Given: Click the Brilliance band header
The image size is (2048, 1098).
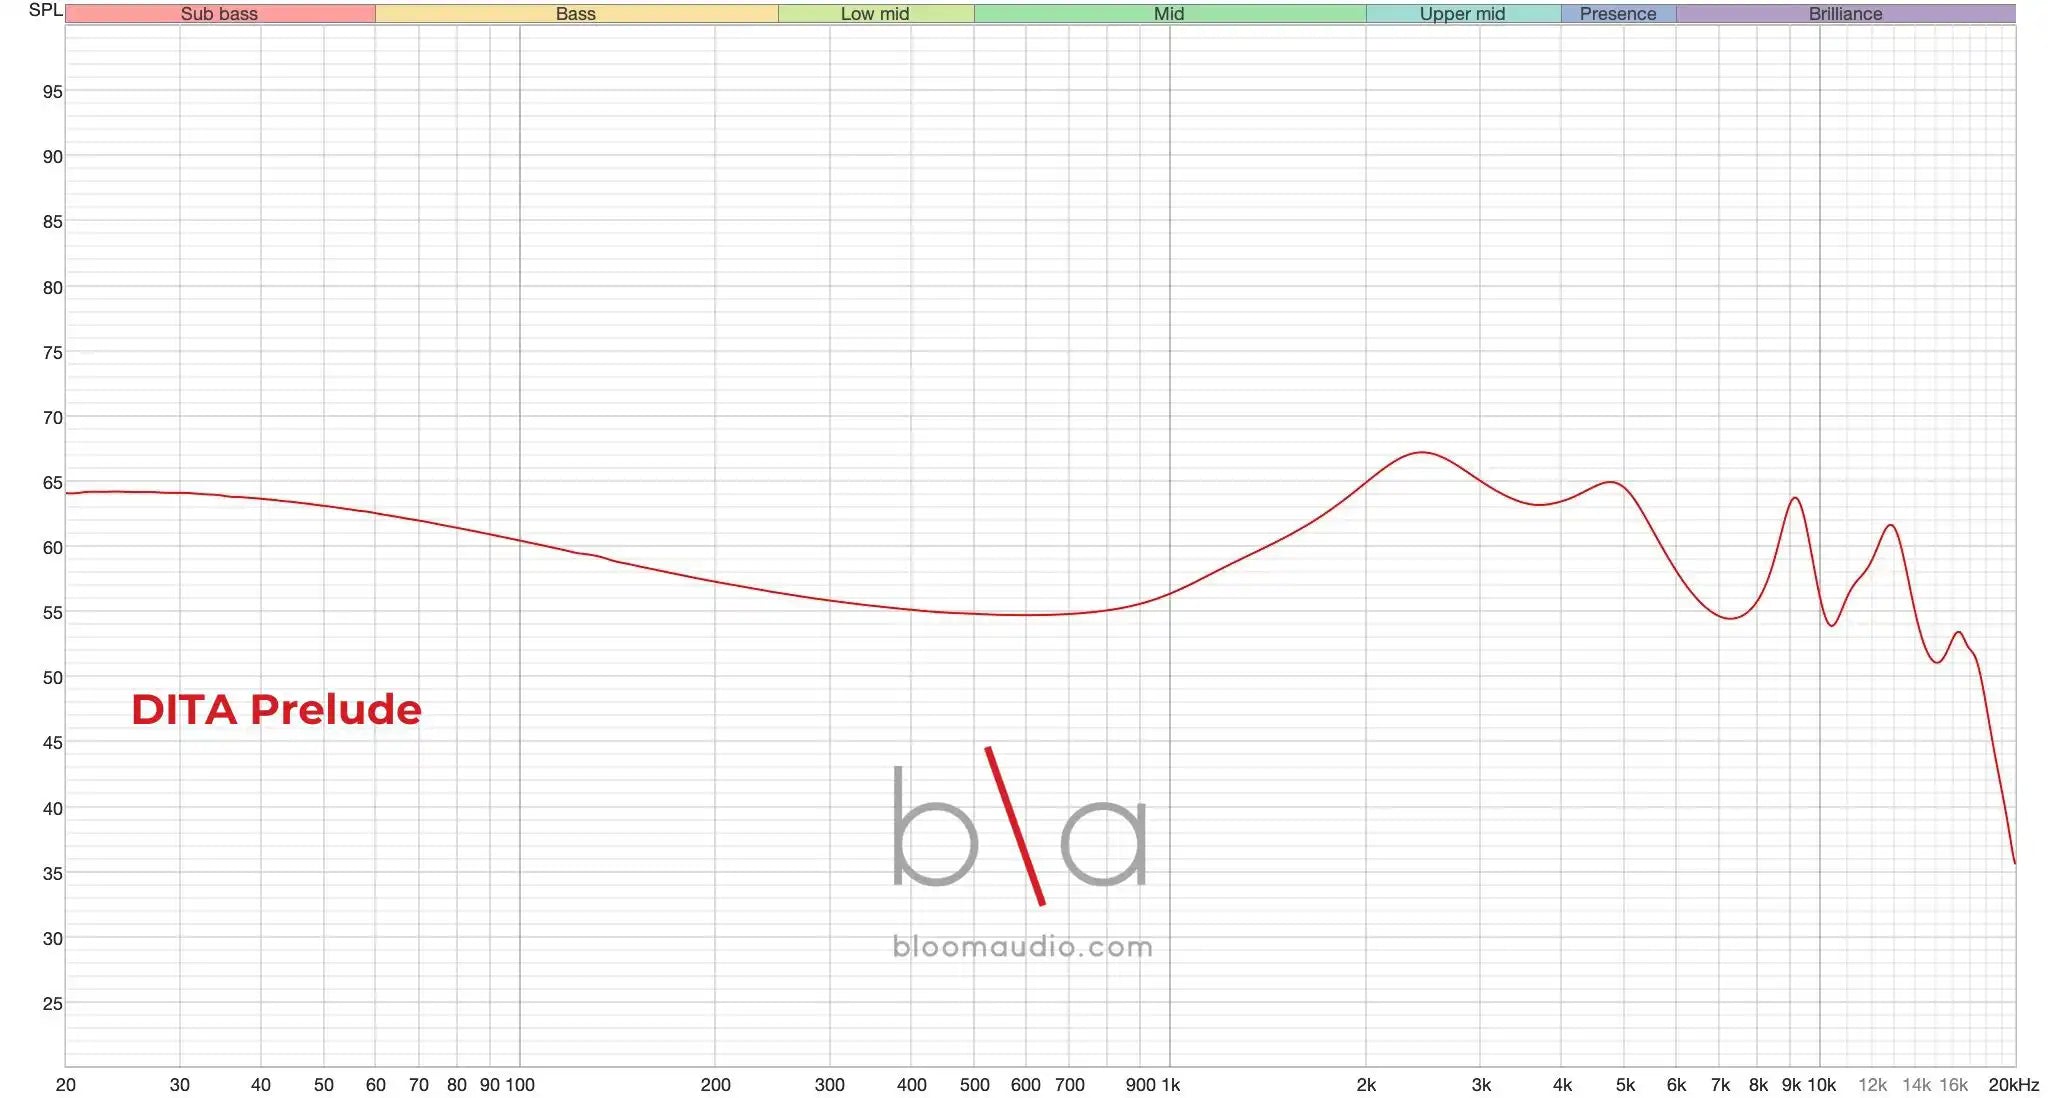Looking at the screenshot, I should tap(1843, 13).
